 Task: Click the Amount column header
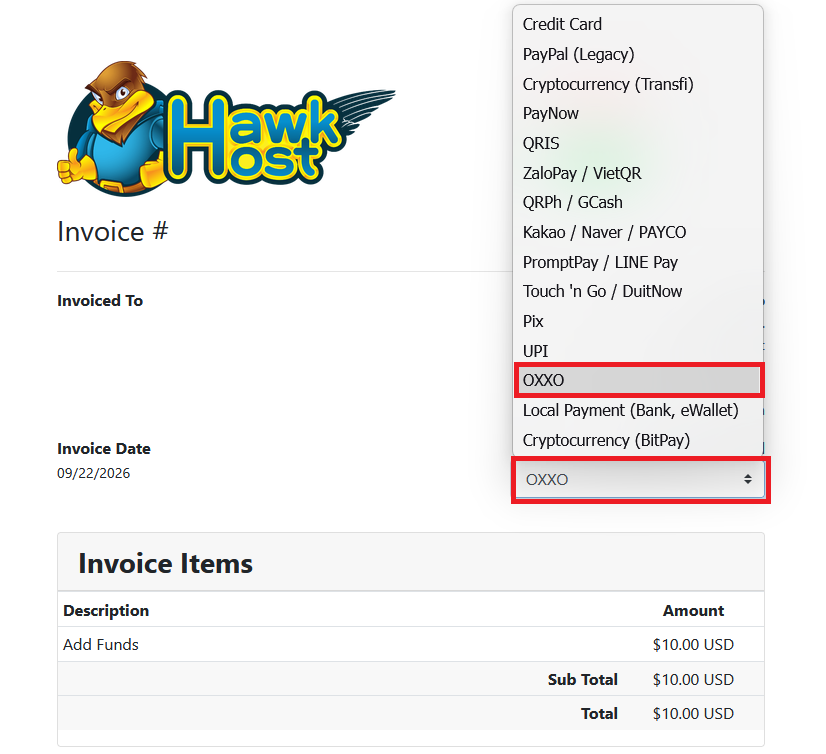tap(693, 611)
